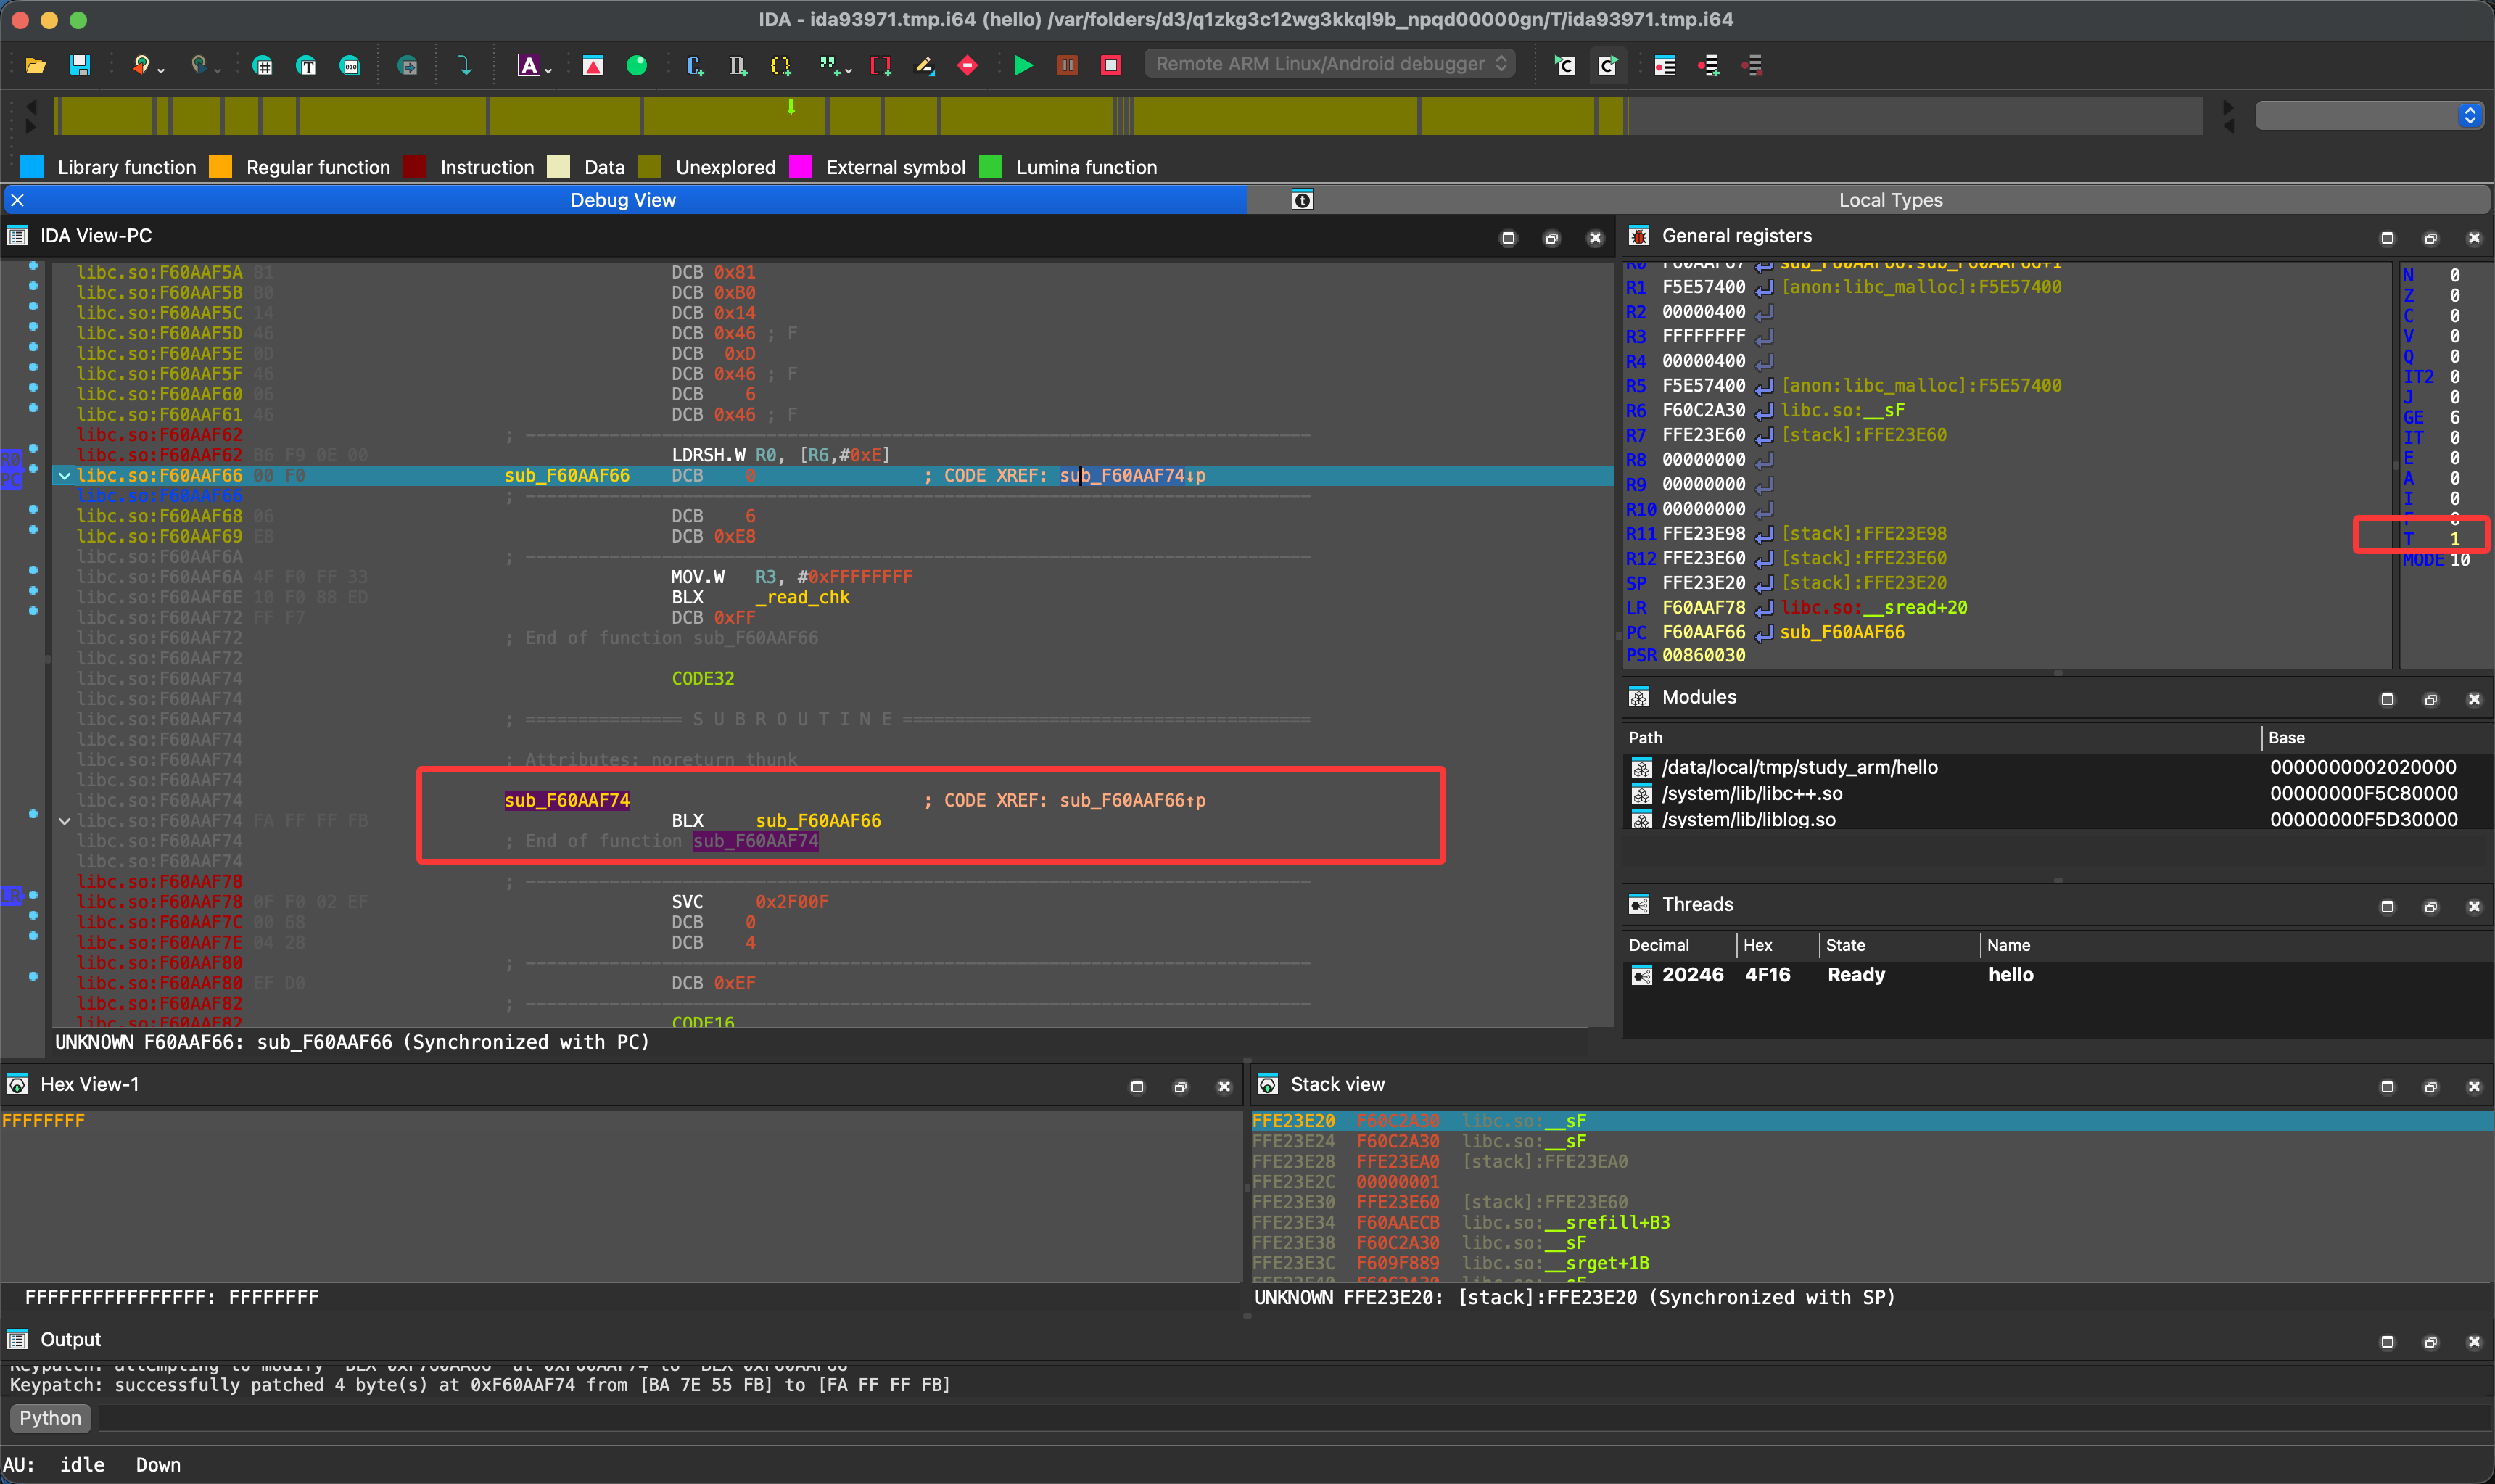
Task: Collapse the sub_F60AAF74 function chevron
Action: click(65, 821)
